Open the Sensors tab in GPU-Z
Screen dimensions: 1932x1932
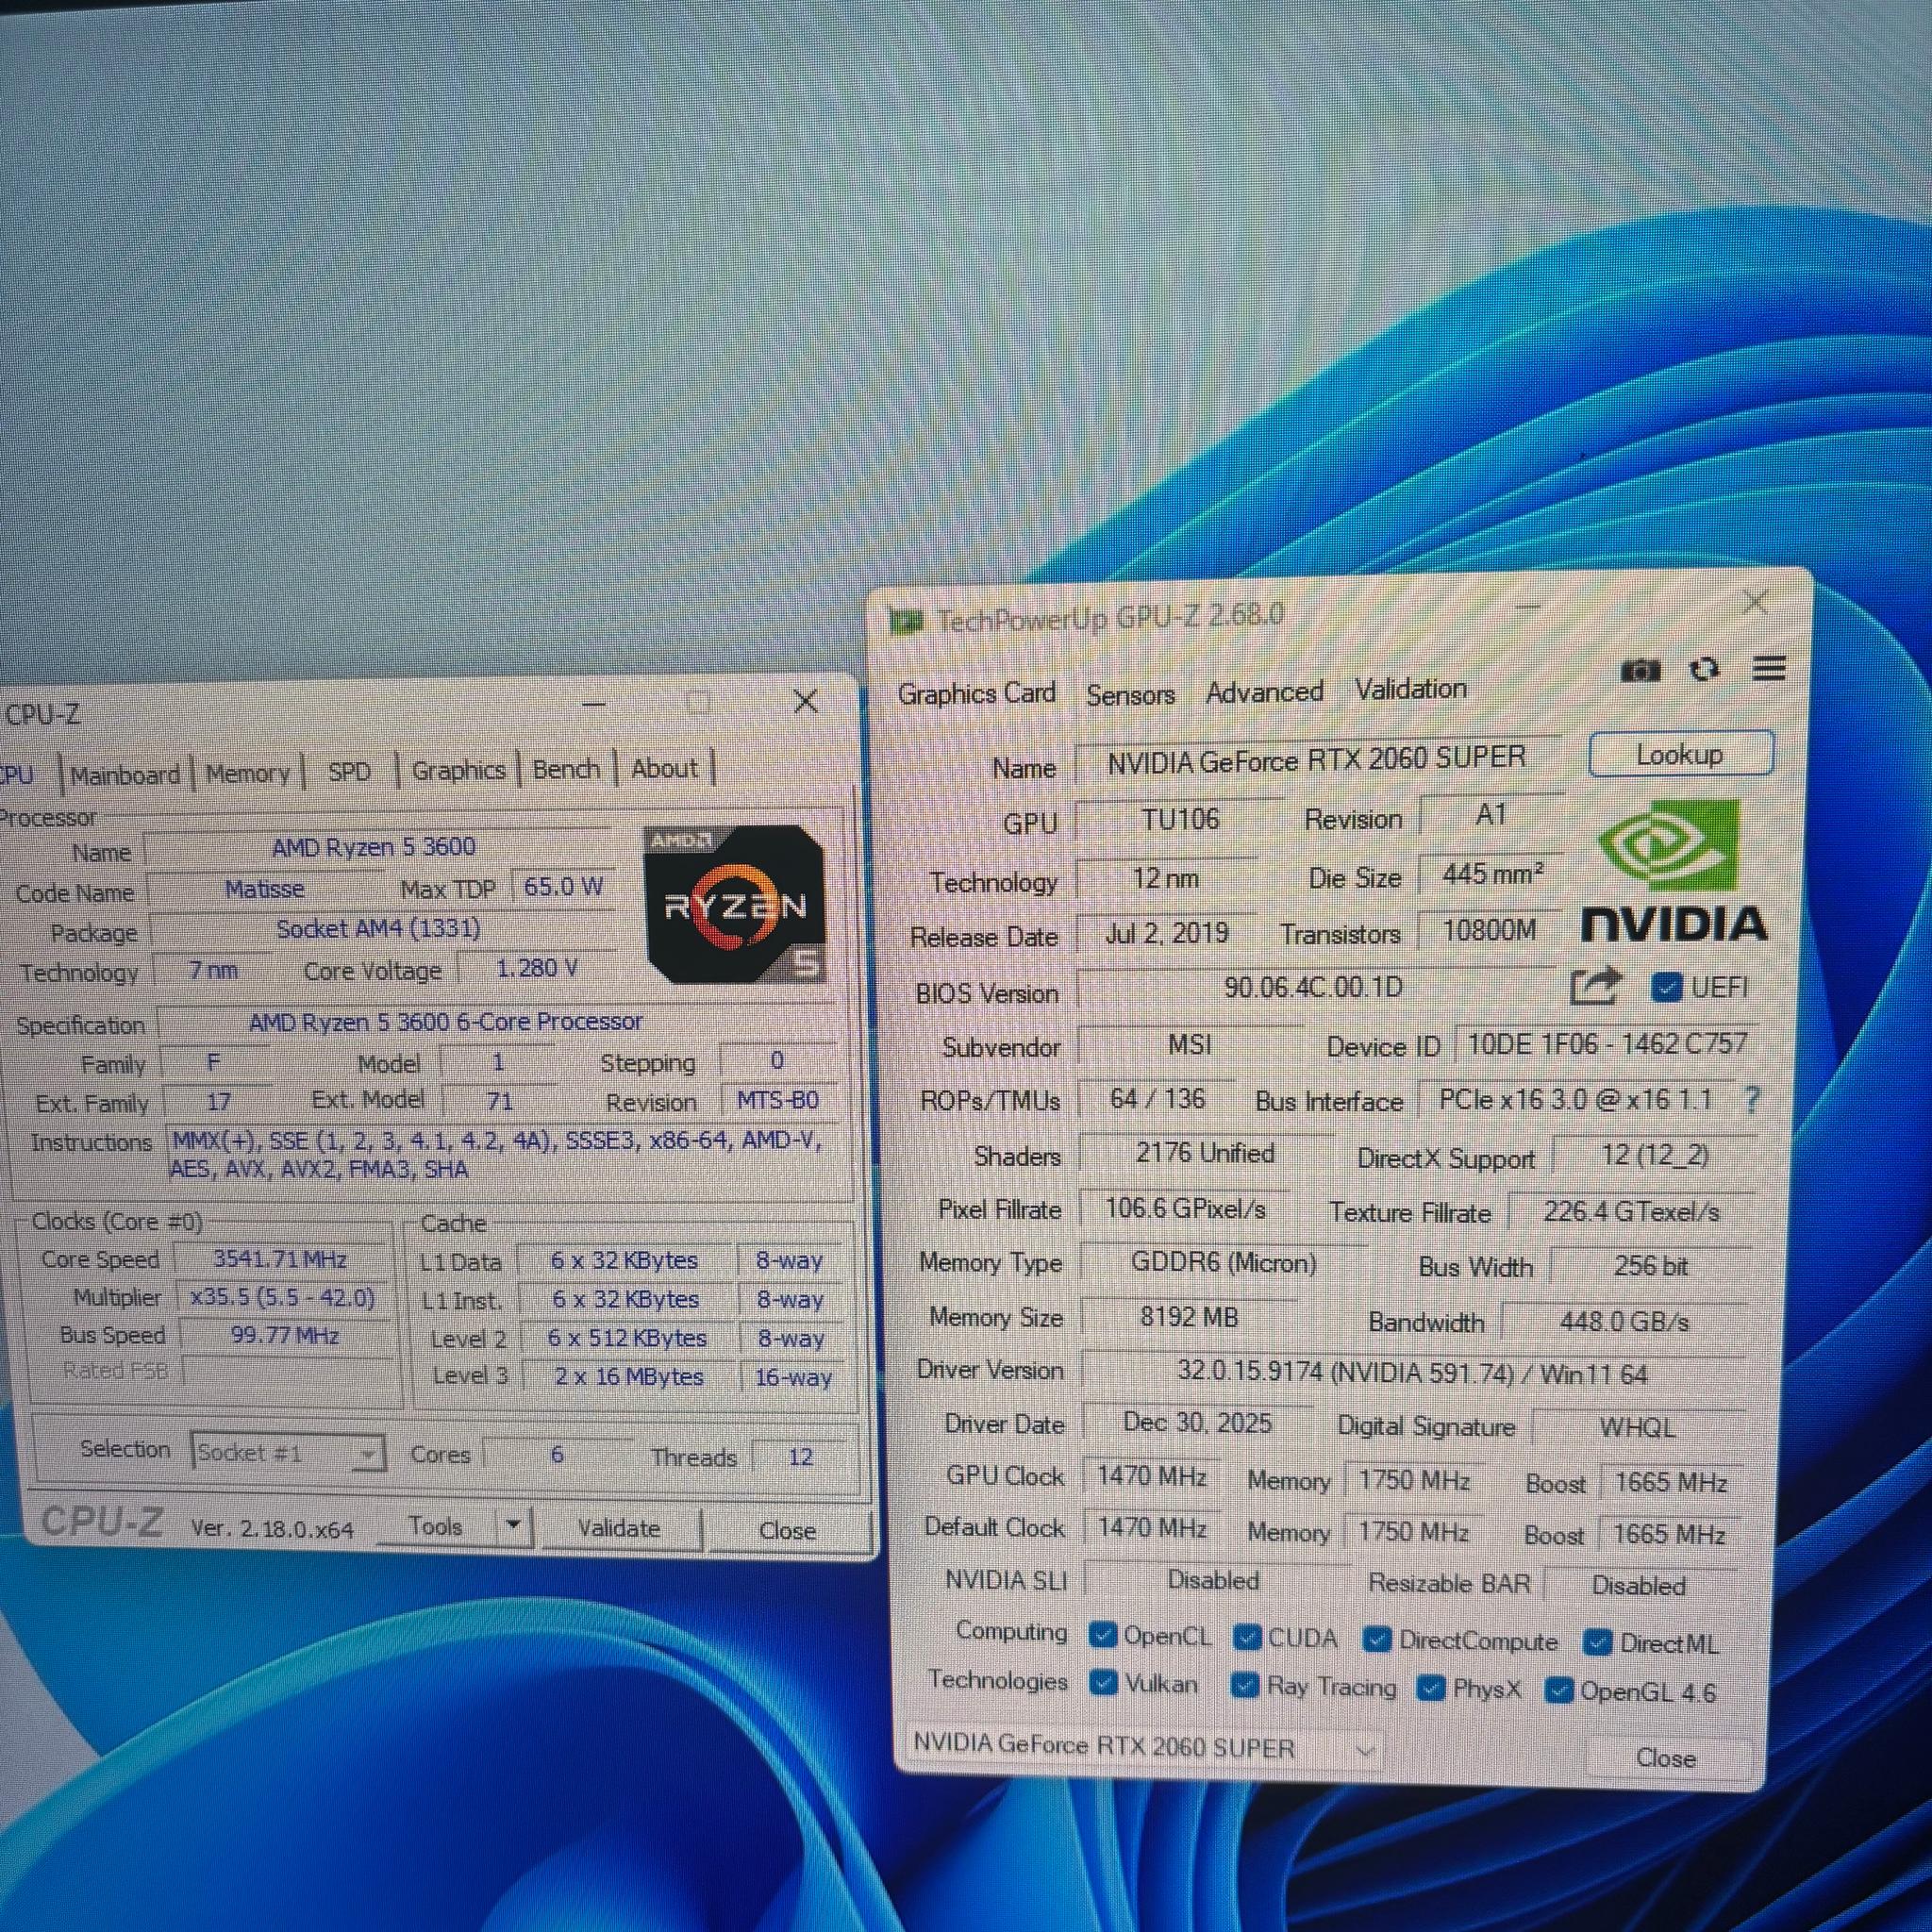coord(1130,694)
